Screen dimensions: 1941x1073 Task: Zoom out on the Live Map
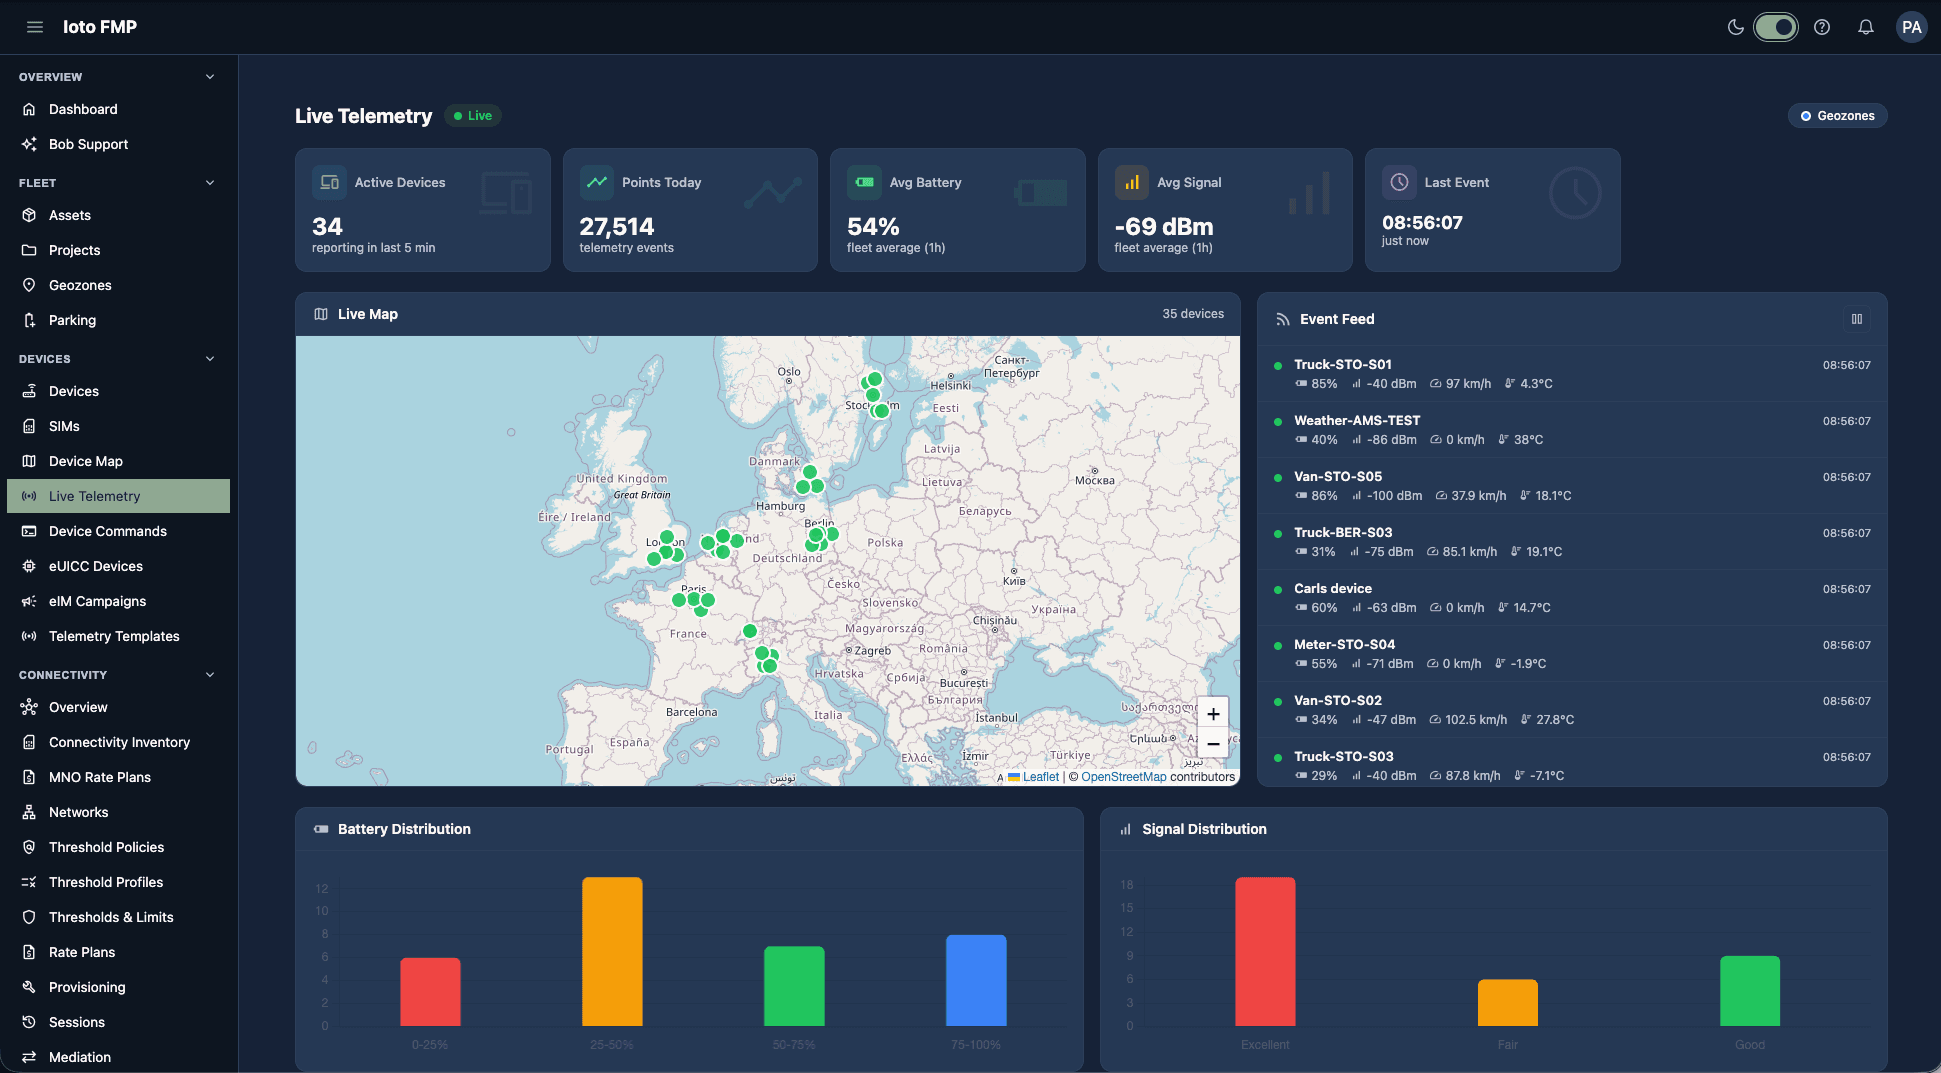[1213, 744]
